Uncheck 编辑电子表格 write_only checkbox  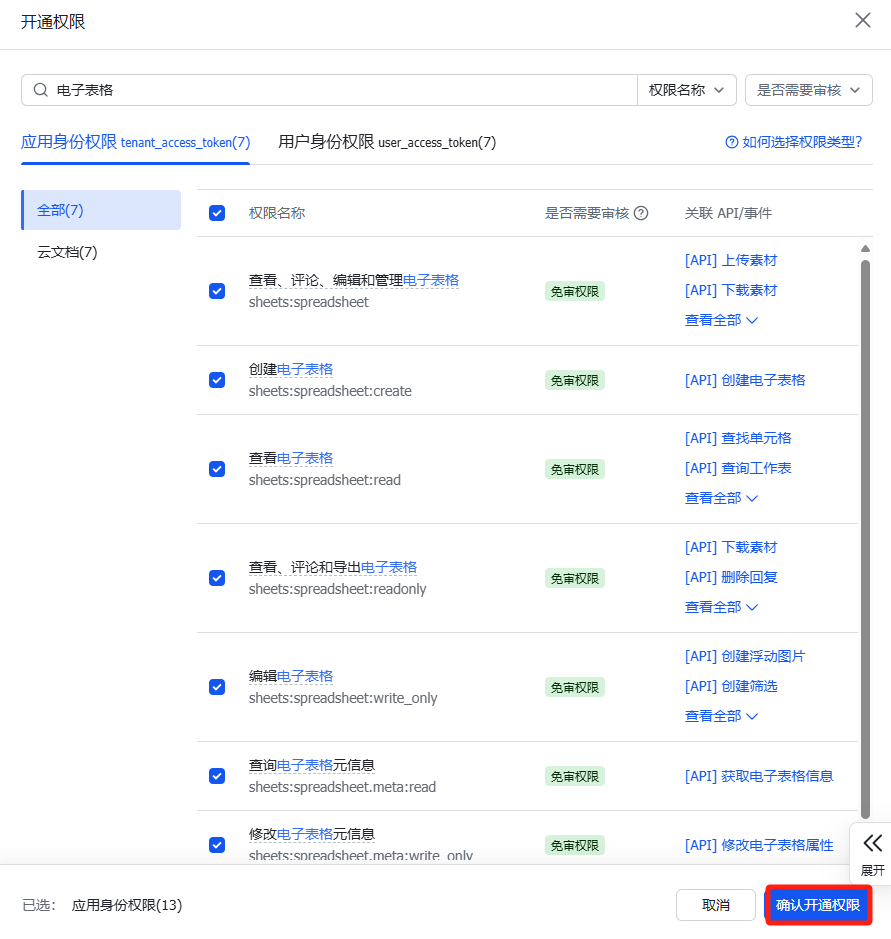(x=217, y=687)
